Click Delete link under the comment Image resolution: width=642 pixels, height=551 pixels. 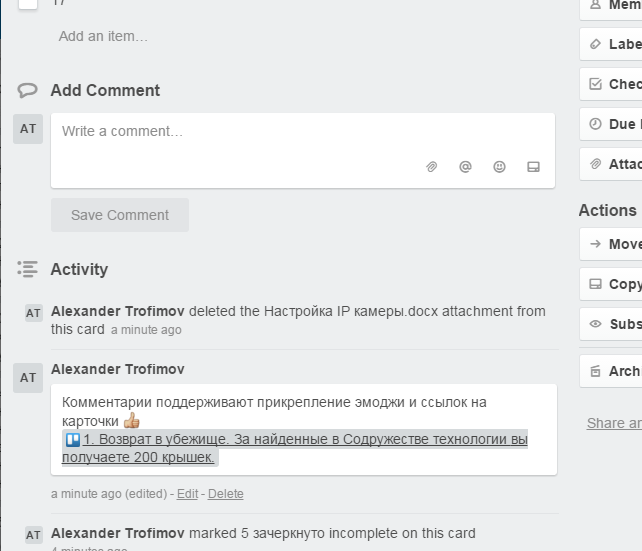click(225, 494)
